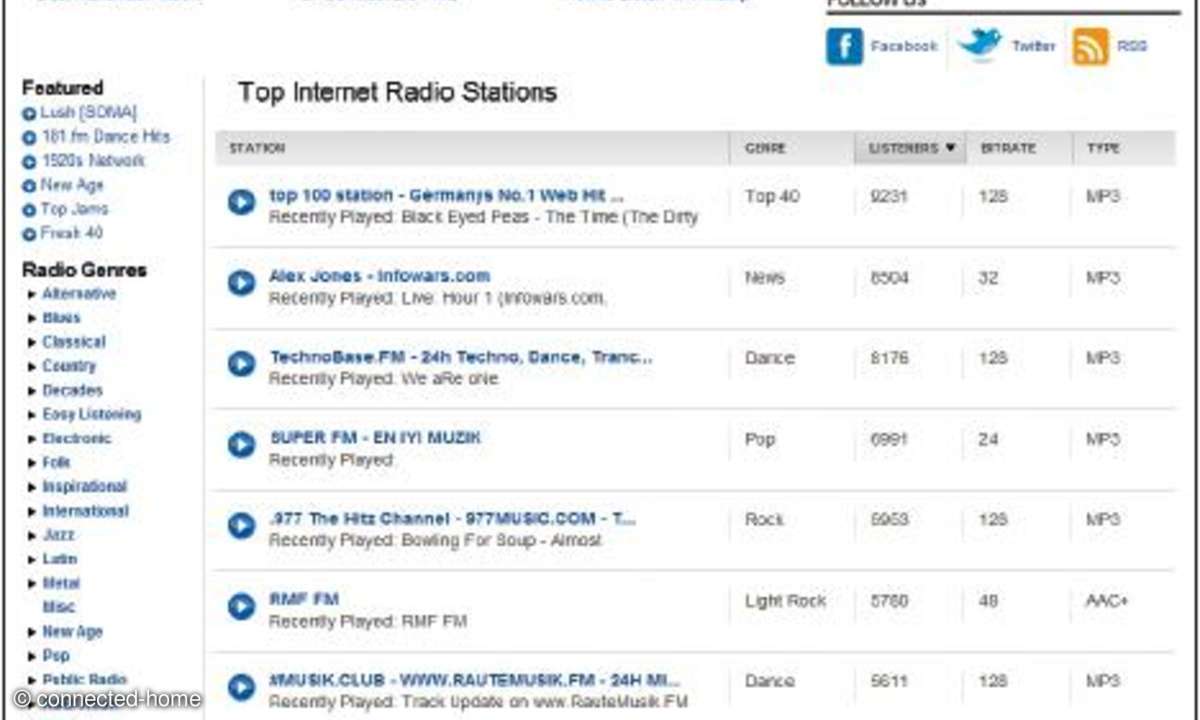Open the Misc genre
The width and height of the screenshot is (1200, 720).
coord(58,607)
